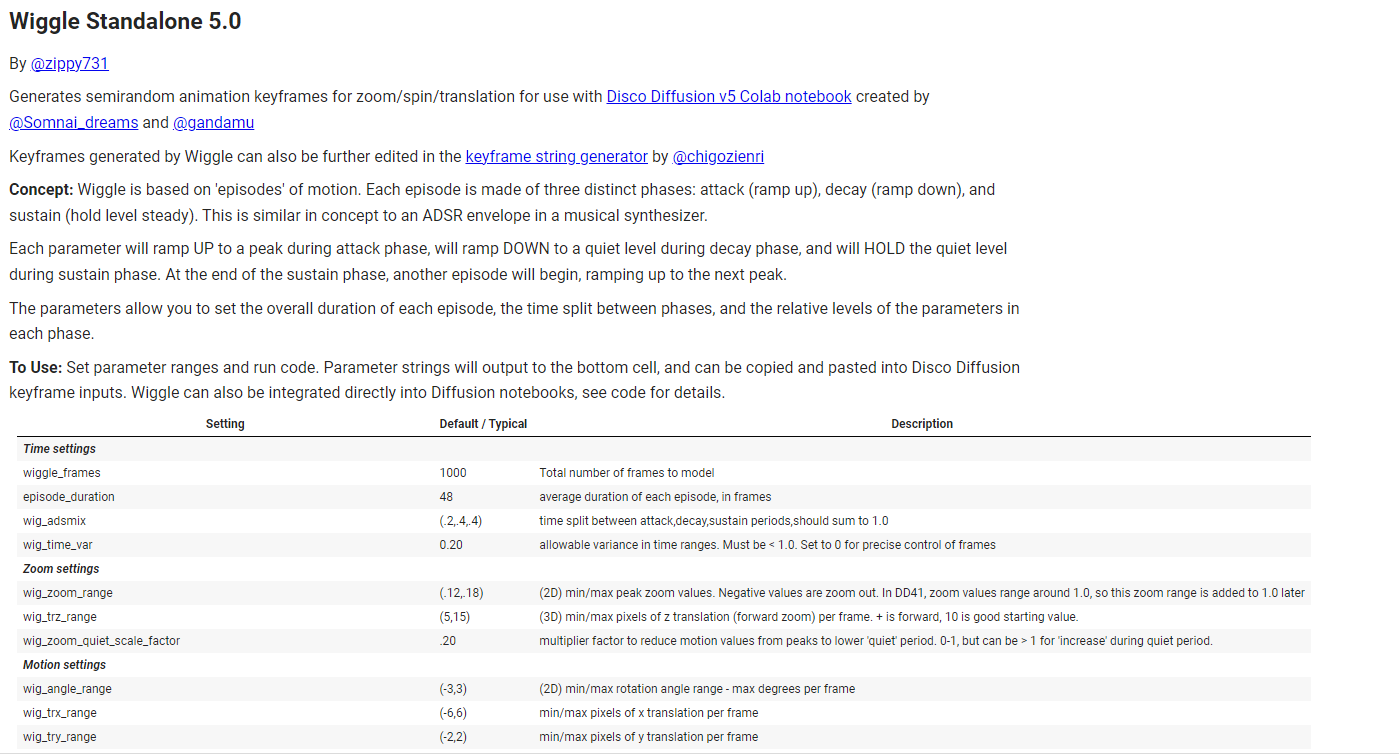Click the (.12,.18) default value
This screenshot has height=756, width=1399.
pos(461,593)
